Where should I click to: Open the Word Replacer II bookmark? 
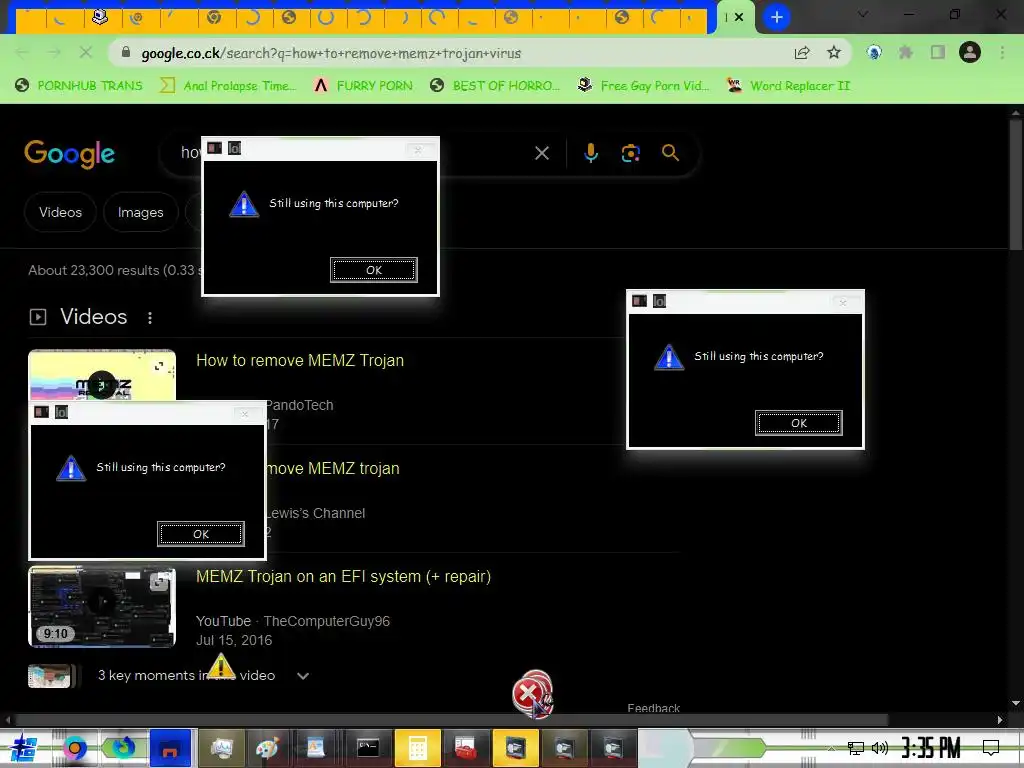(x=789, y=86)
